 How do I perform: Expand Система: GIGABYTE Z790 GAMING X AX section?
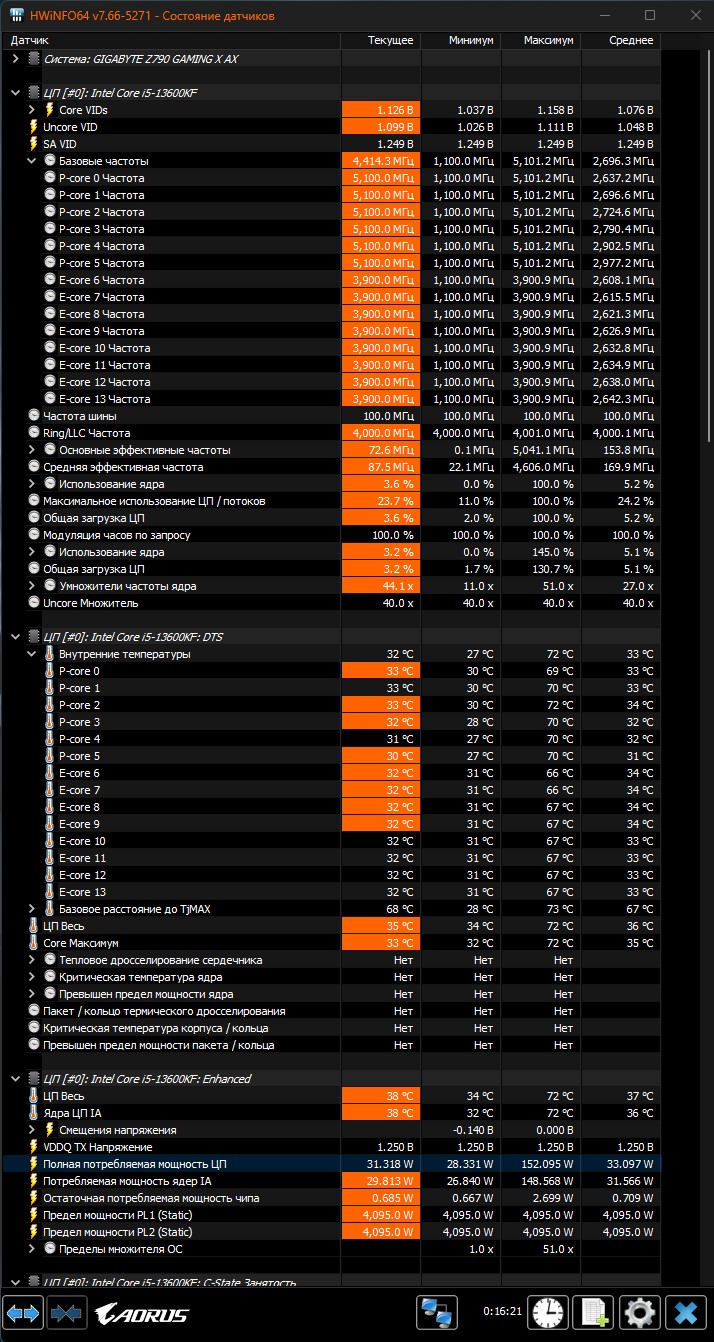coord(15,59)
